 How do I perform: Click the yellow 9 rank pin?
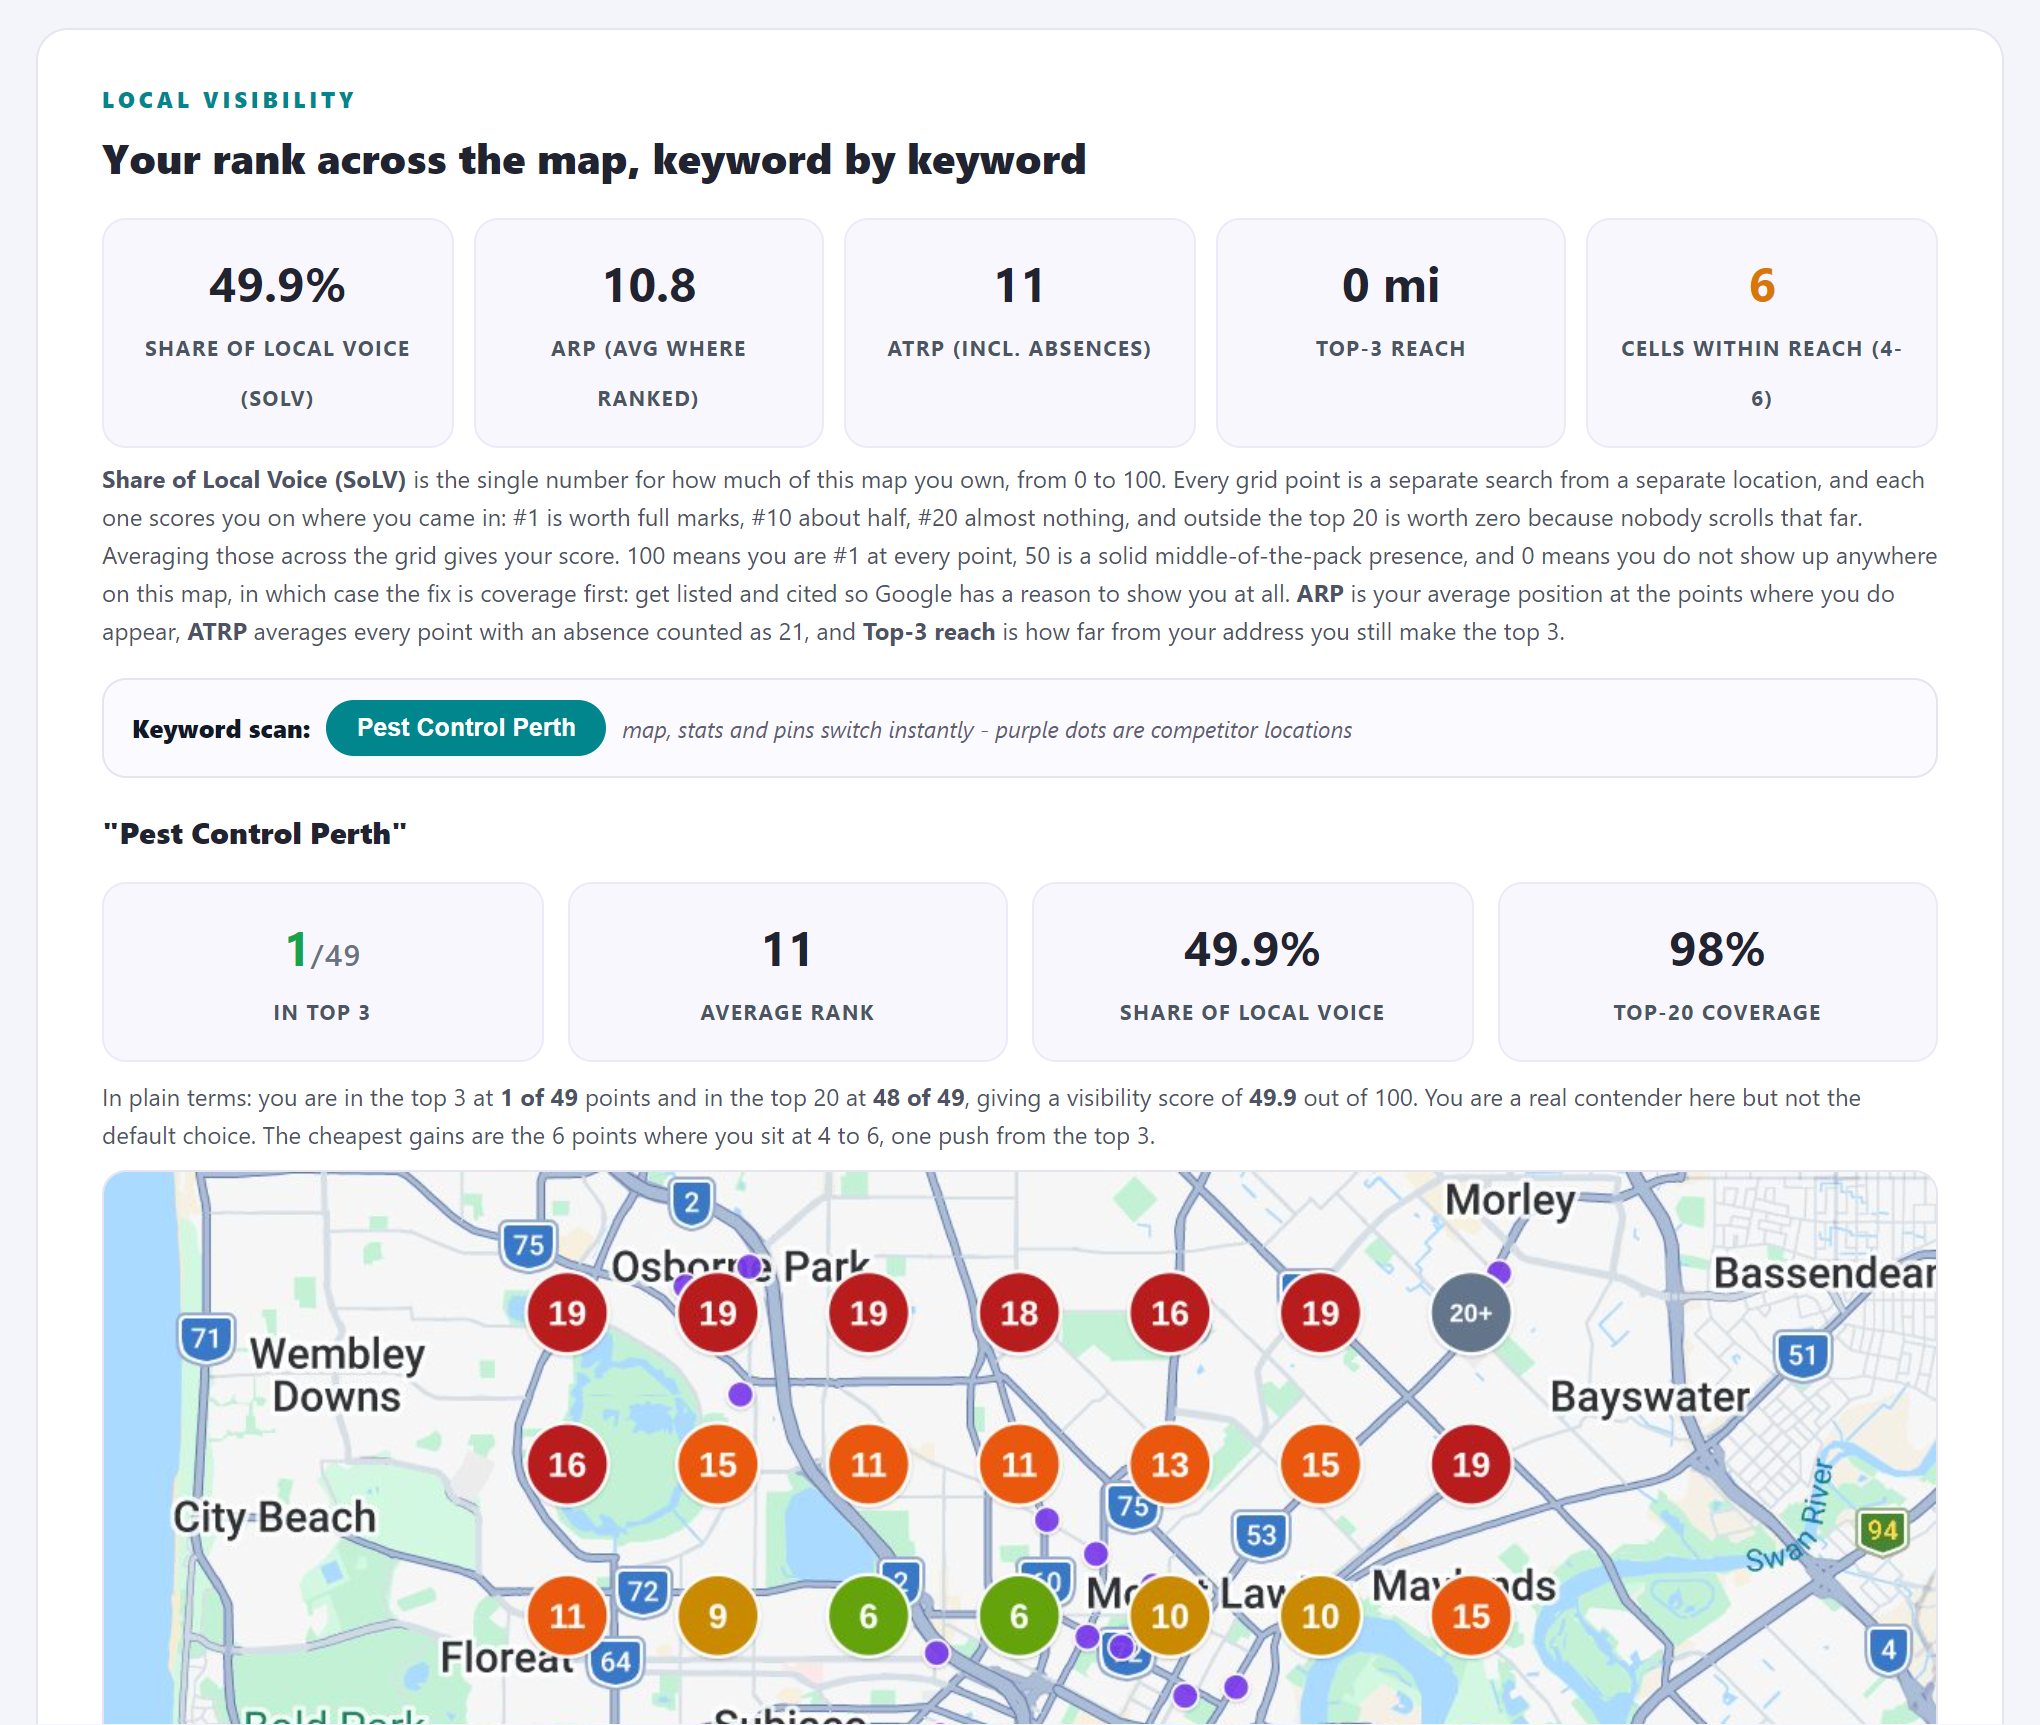[717, 1616]
